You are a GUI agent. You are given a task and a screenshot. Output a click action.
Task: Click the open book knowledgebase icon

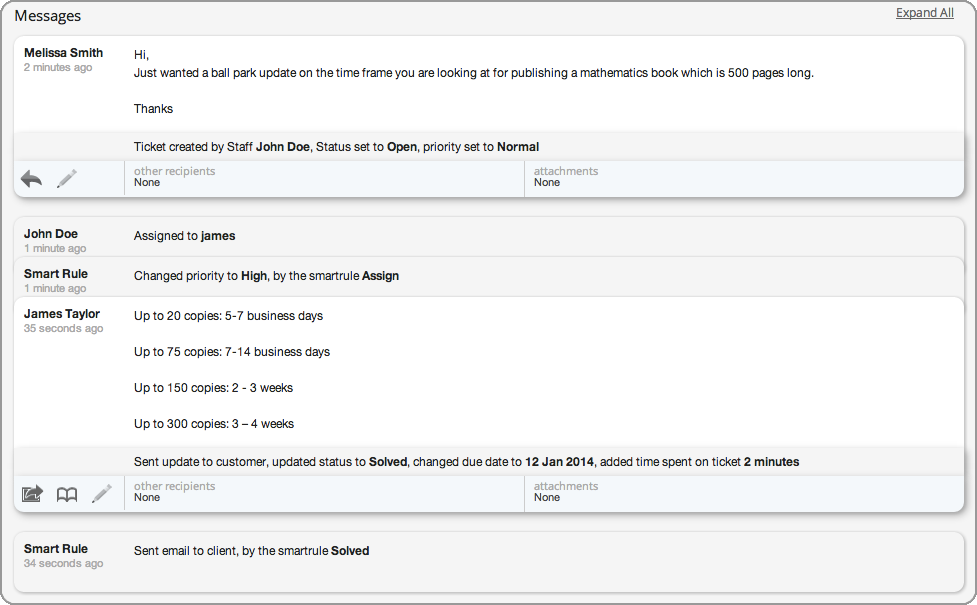tap(67, 495)
